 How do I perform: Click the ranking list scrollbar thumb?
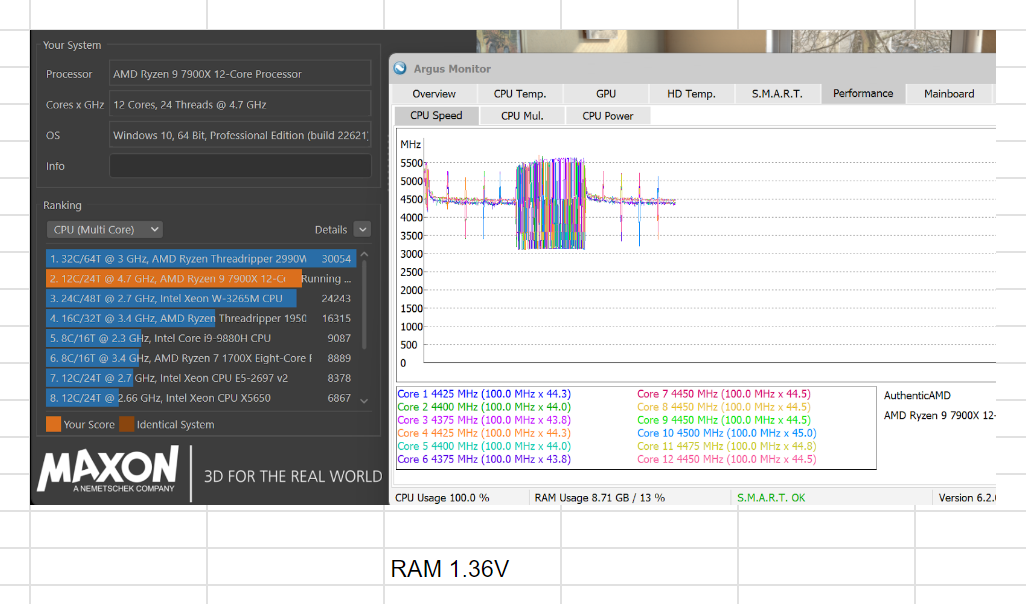[x=364, y=304]
